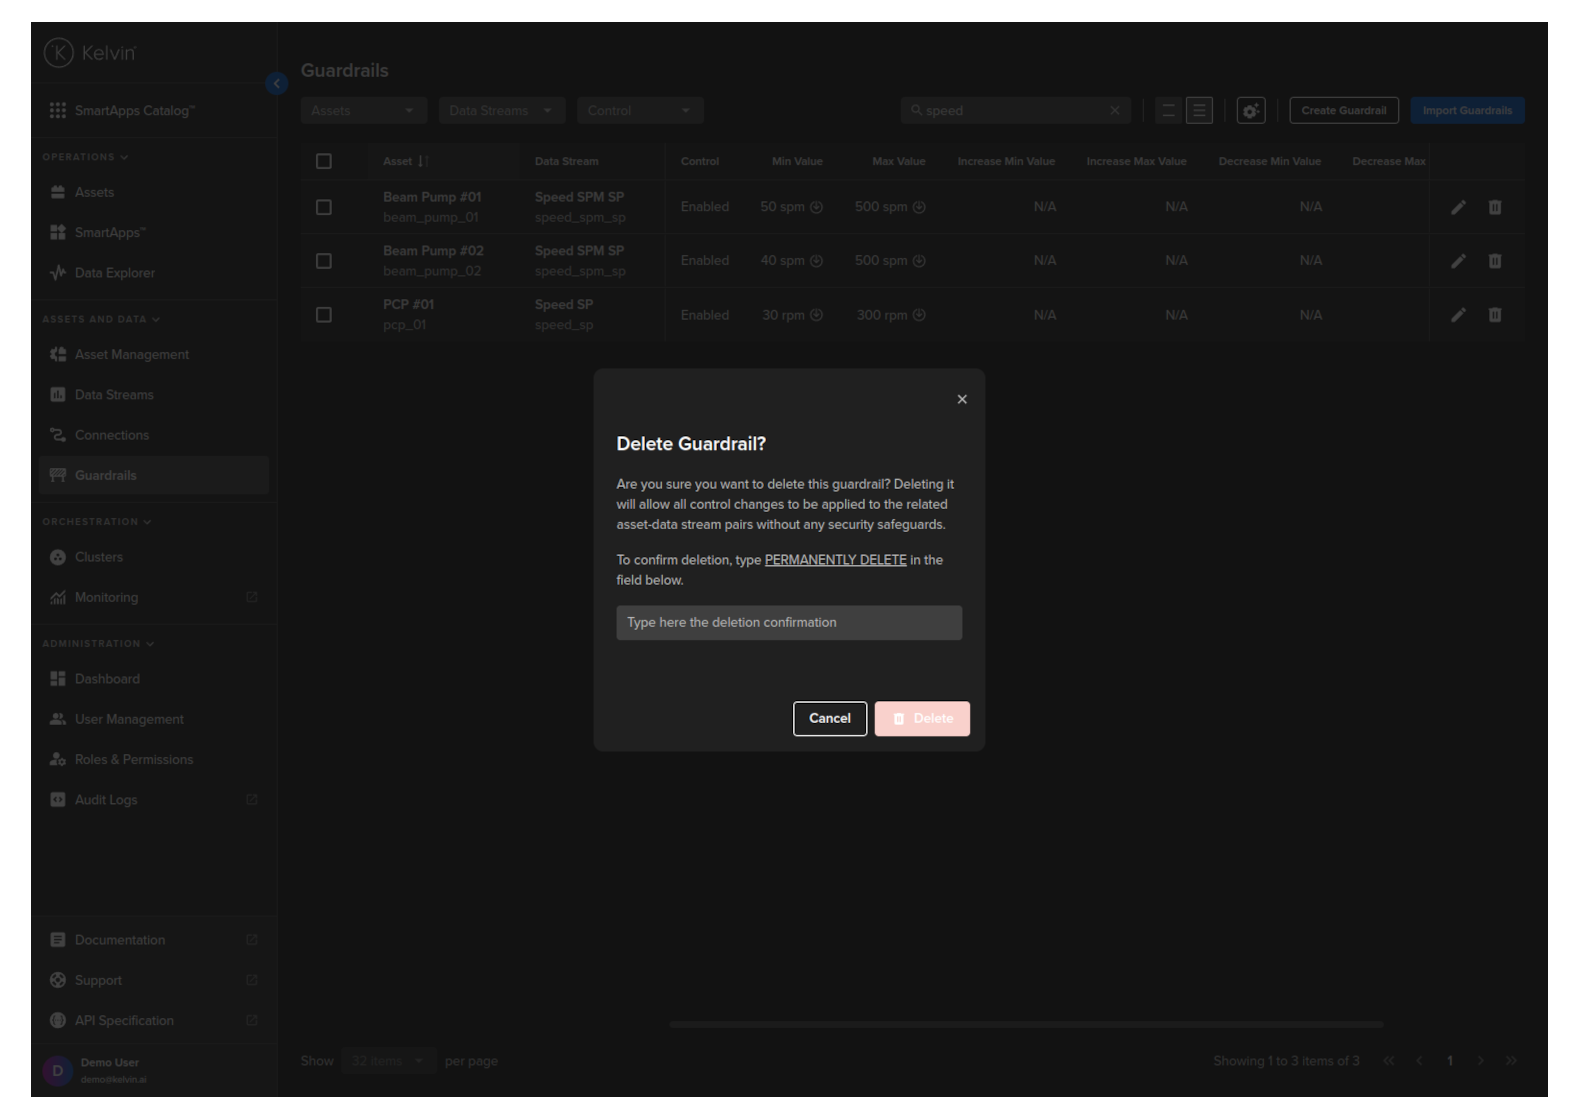The height and width of the screenshot is (1120, 1580).
Task: Open the table column settings gear
Action: 1250,111
